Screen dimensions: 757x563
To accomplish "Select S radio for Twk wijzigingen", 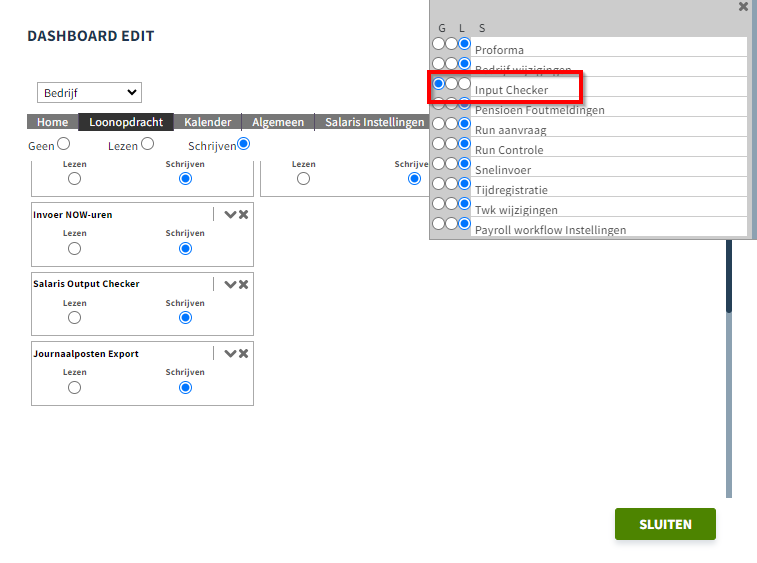I will tap(464, 203).
